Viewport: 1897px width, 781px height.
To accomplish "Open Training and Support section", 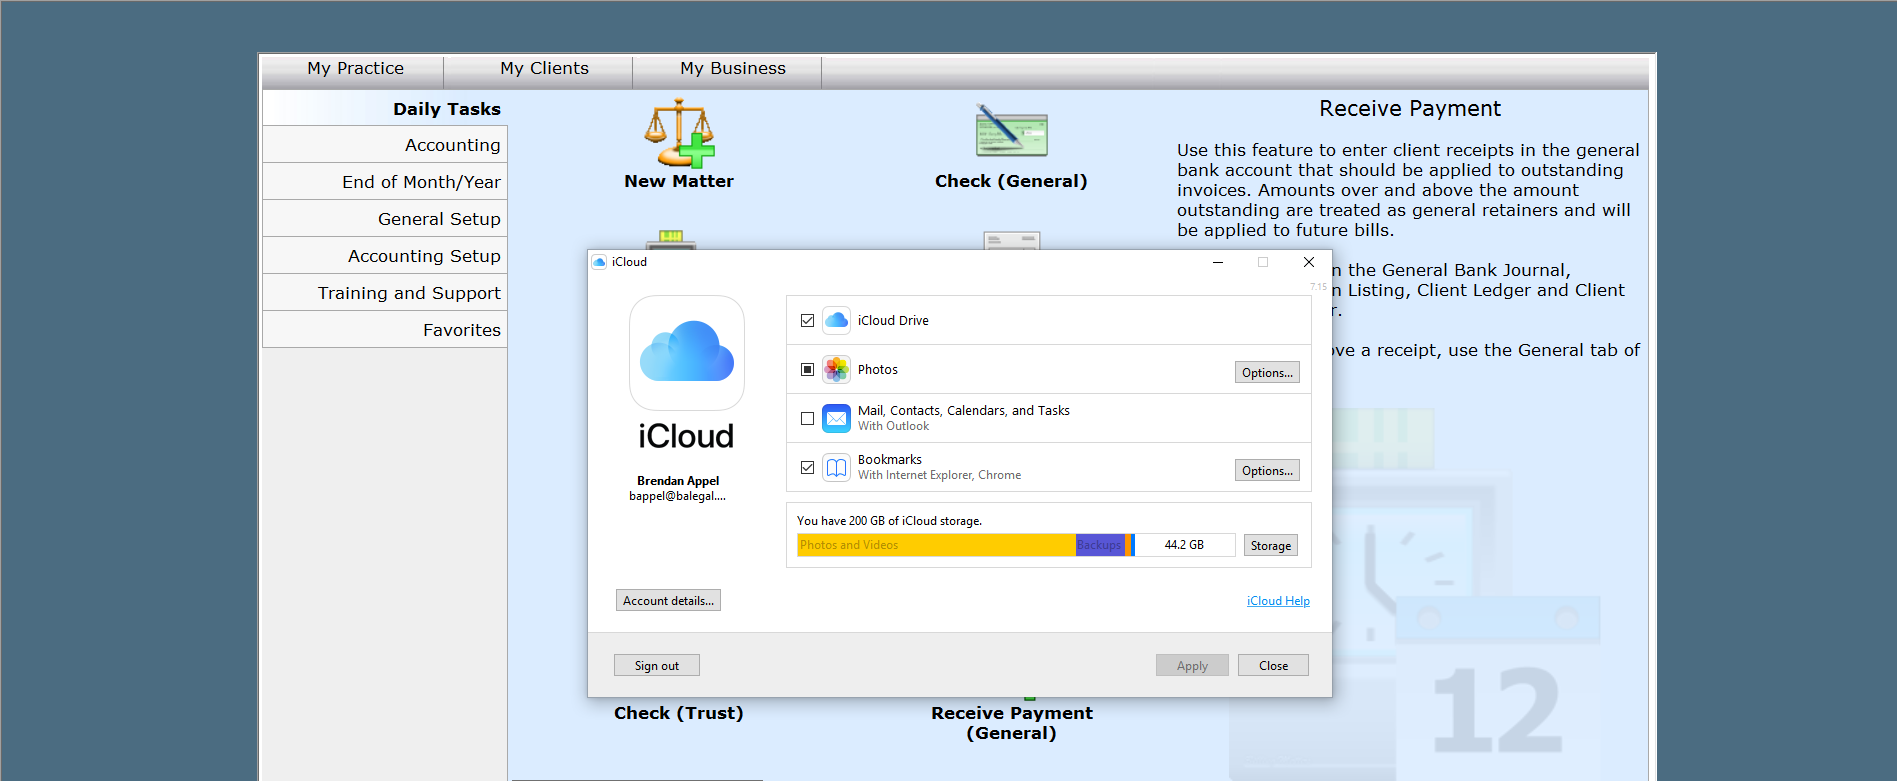I will click(385, 293).
